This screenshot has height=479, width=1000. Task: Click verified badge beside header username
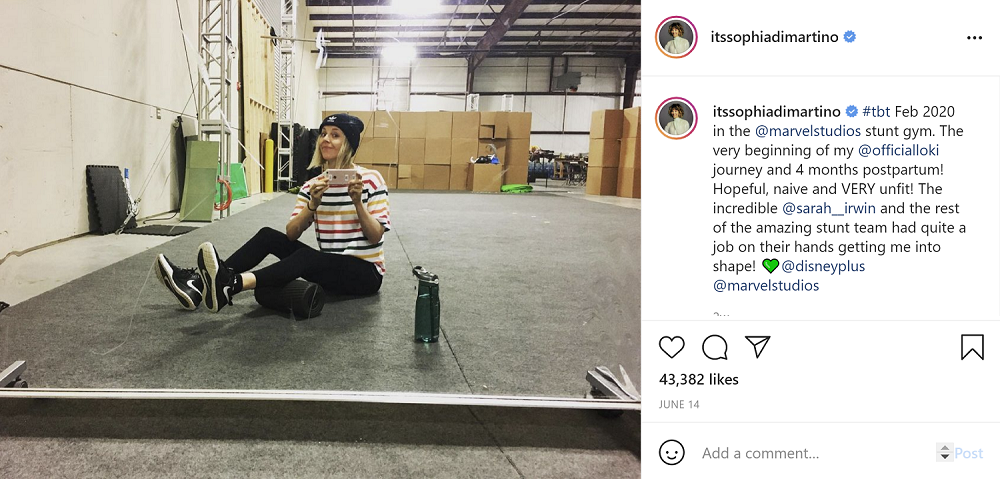849,38
